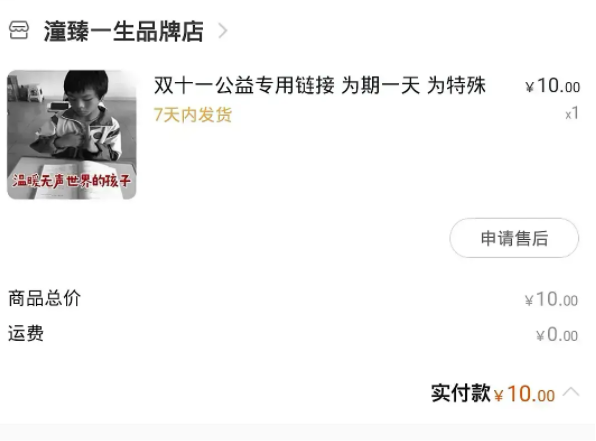Click the gray strip below the order card

[x=298, y=432]
